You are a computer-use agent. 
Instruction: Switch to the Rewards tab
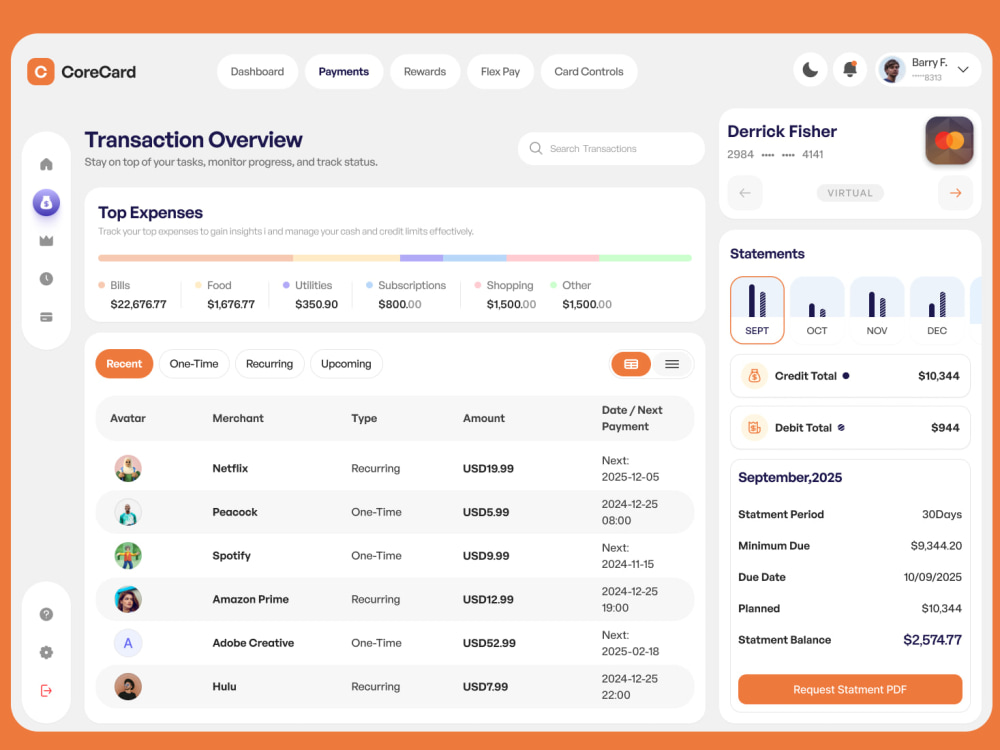click(425, 71)
